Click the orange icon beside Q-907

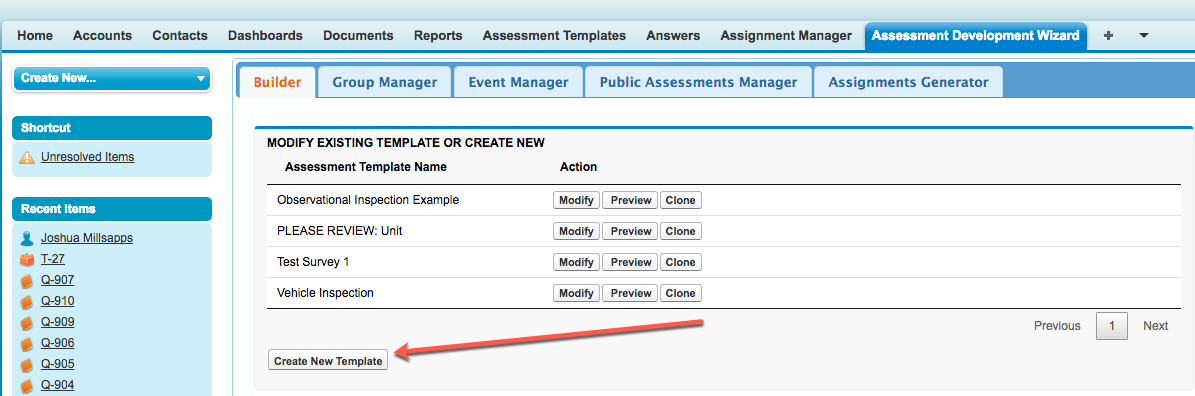(x=27, y=280)
